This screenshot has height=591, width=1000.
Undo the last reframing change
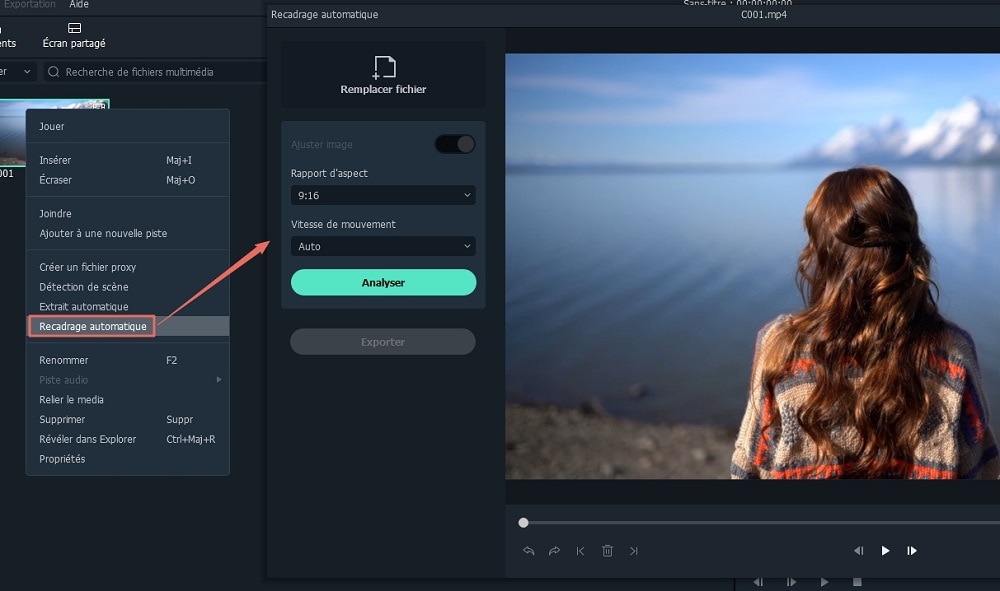coord(528,551)
